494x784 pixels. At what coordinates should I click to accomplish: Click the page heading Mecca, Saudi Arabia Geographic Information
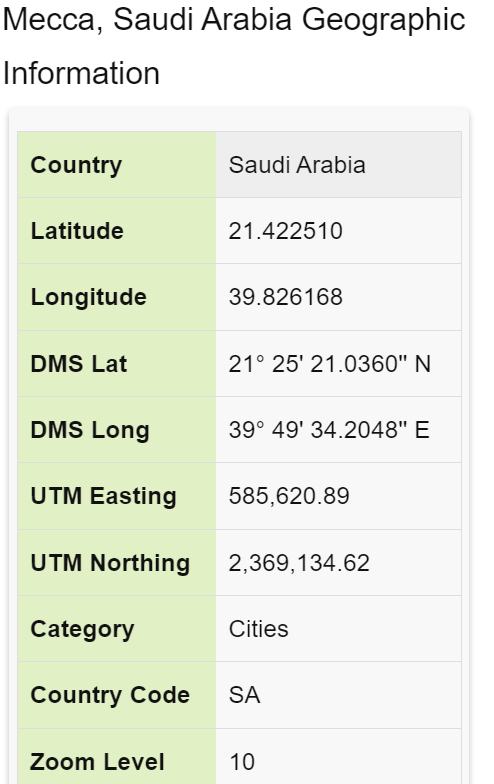point(234,46)
